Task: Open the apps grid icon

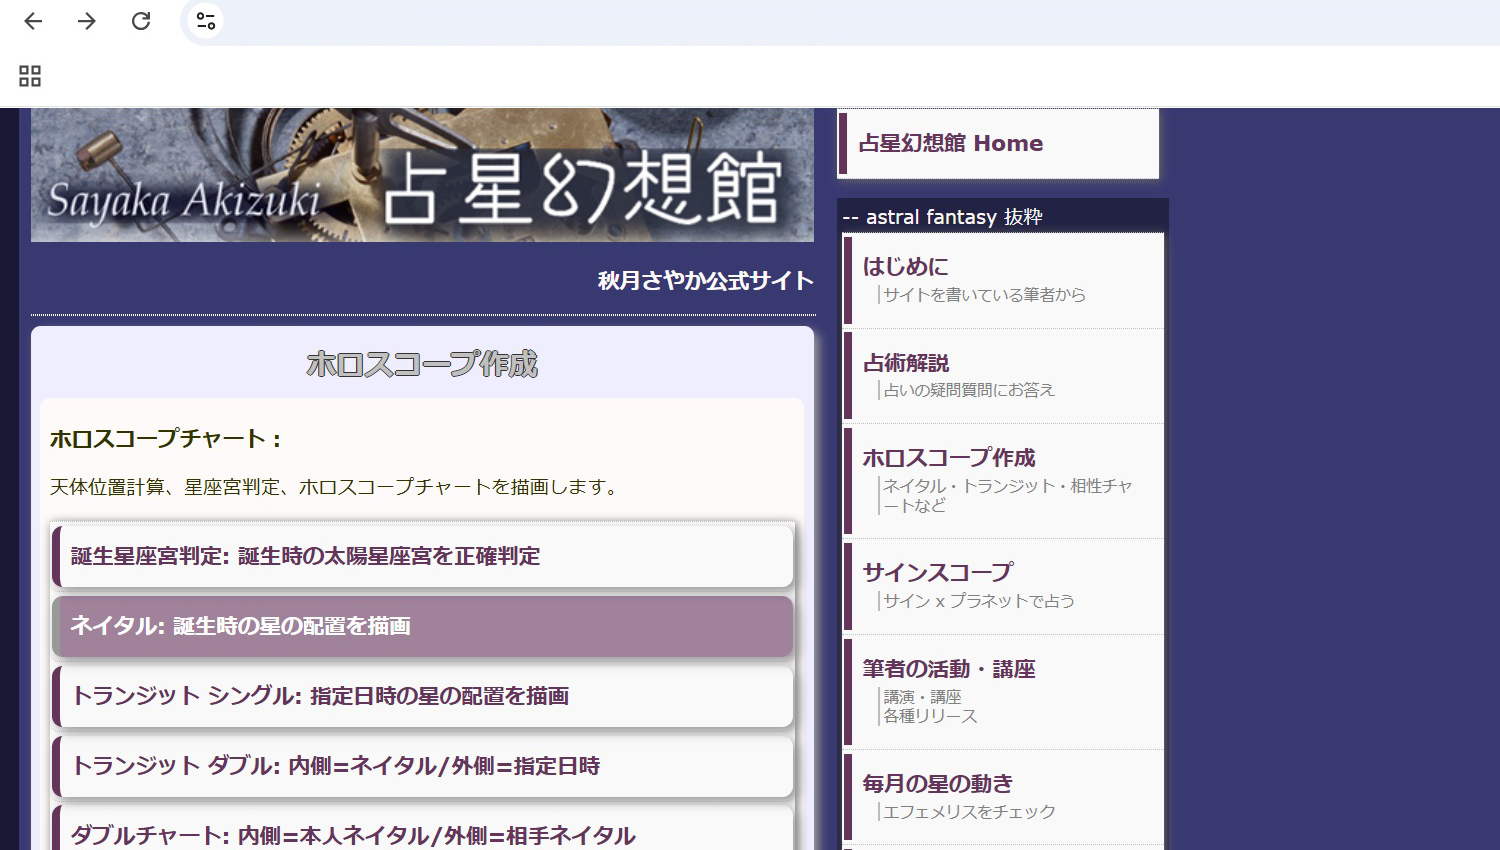Action: tap(30, 76)
